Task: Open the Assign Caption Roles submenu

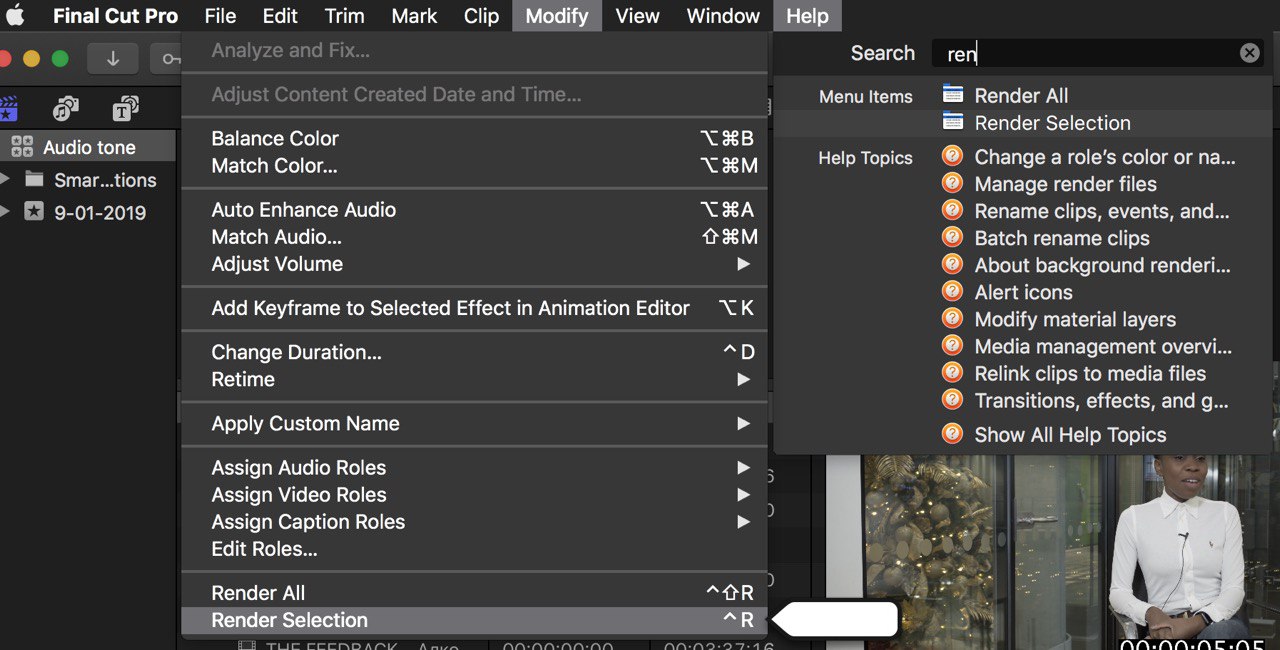Action: [x=474, y=521]
